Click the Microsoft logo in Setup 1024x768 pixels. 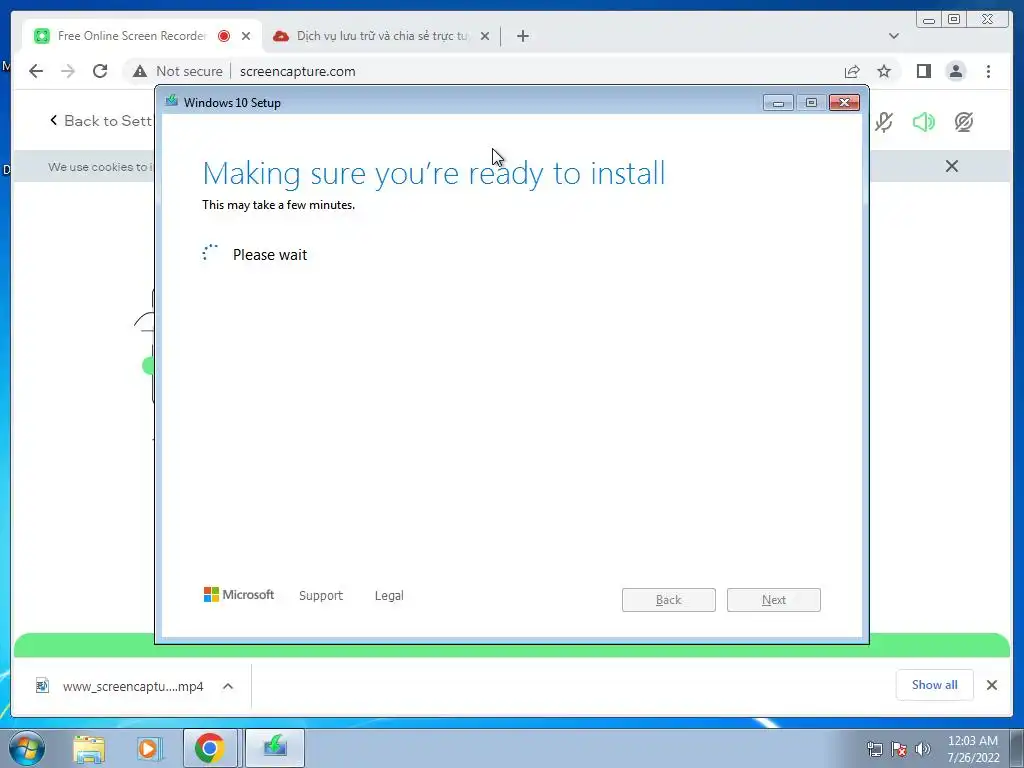click(x=239, y=594)
